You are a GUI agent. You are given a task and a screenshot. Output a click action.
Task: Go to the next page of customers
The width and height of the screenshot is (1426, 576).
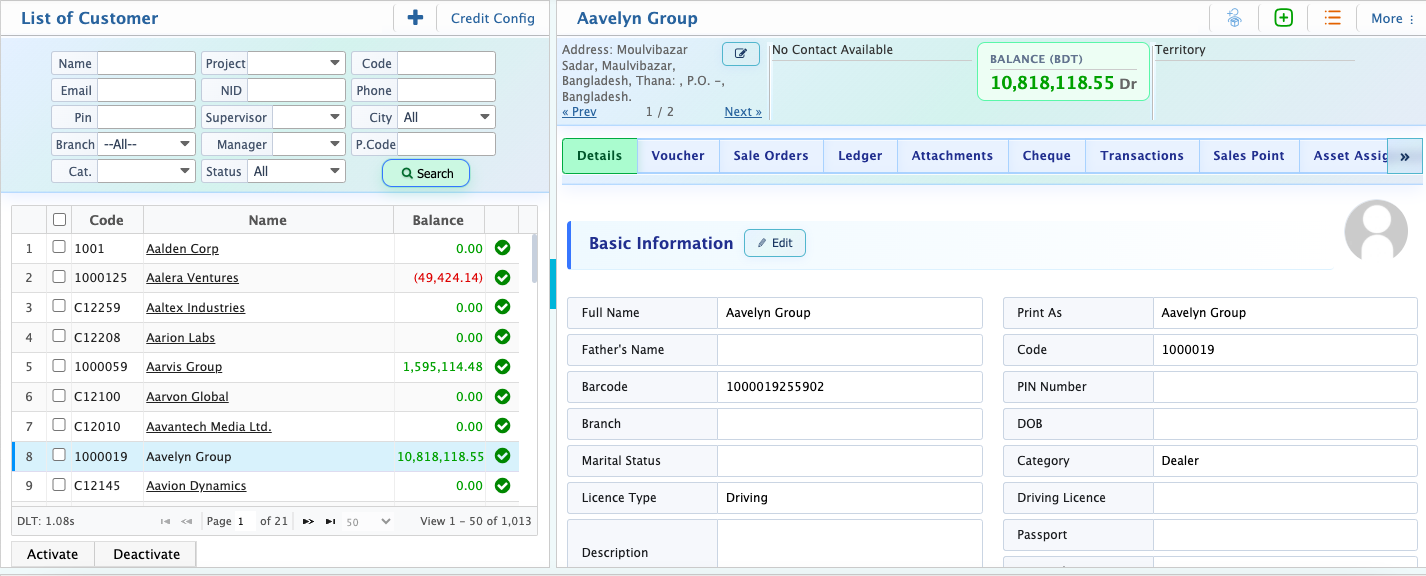(308, 521)
